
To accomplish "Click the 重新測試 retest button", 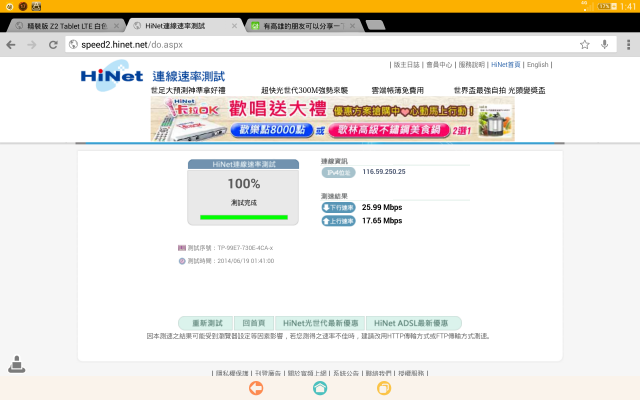I will point(205,323).
